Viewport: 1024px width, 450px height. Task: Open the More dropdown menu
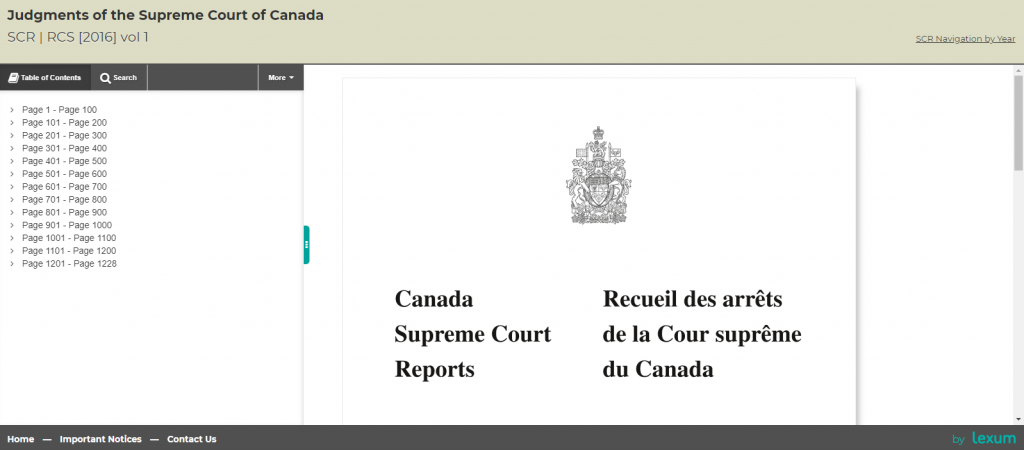tap(281, 77)
